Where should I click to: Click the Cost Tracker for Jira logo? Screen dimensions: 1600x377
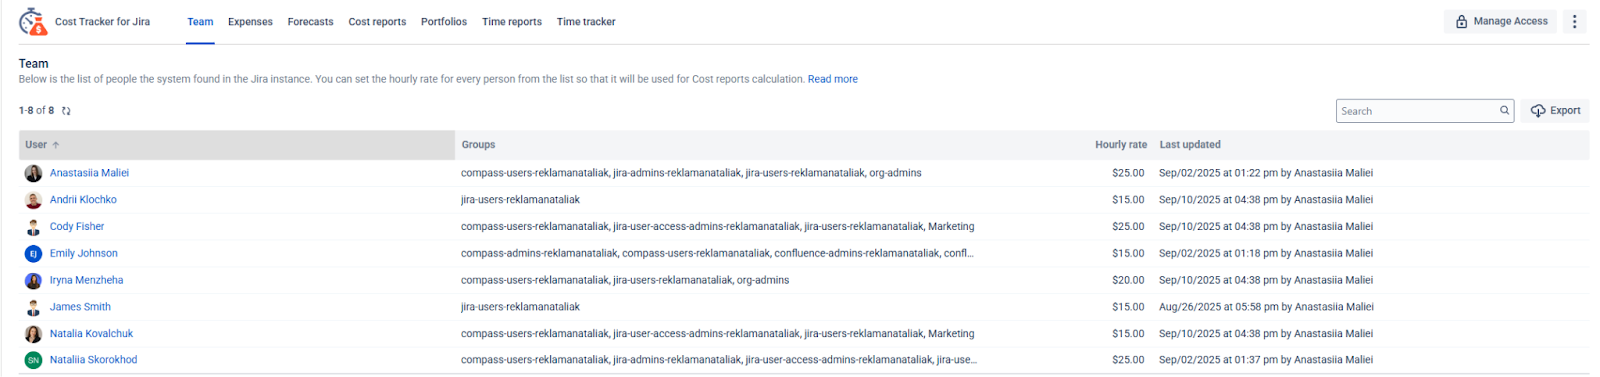33,21
